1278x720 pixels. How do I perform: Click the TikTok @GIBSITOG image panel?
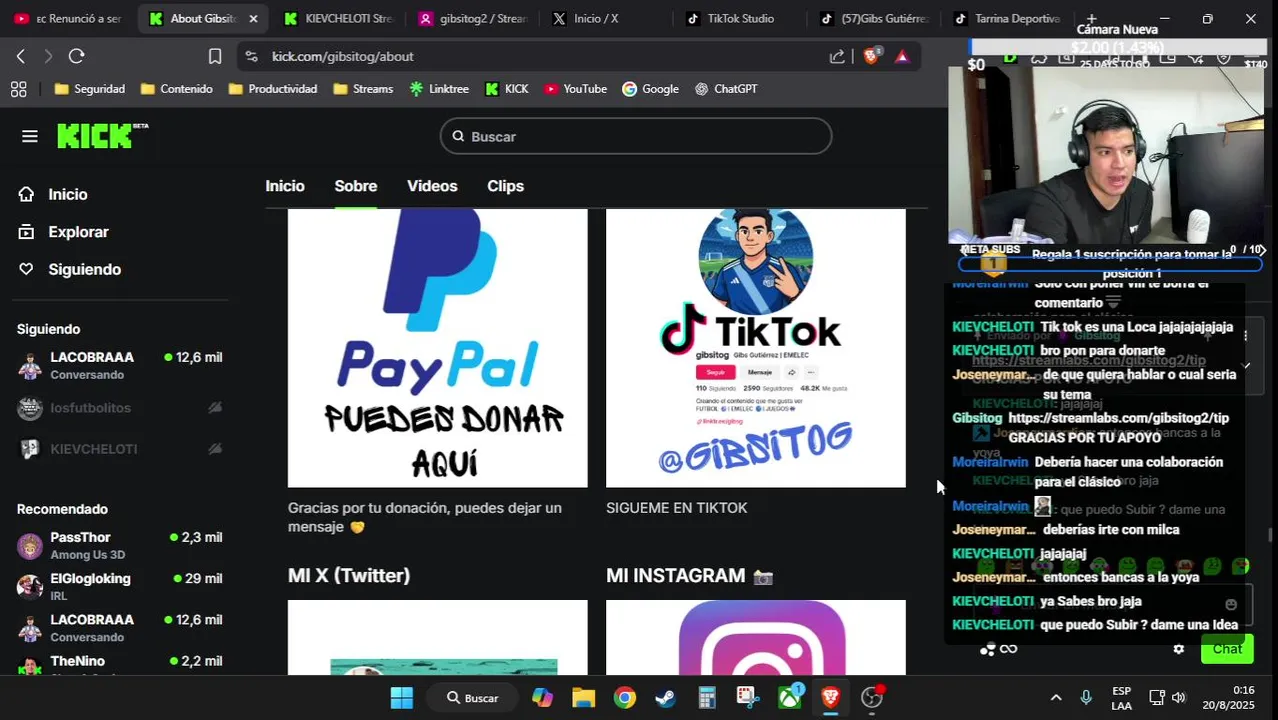(x=756, y=348)
